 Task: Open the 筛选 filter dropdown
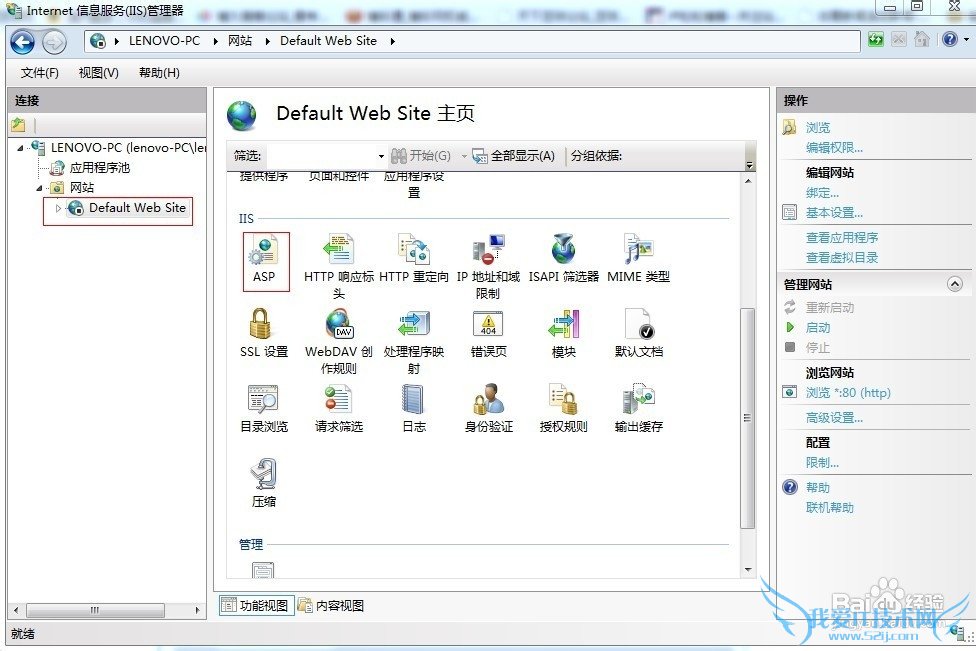(x=381, y=156)
